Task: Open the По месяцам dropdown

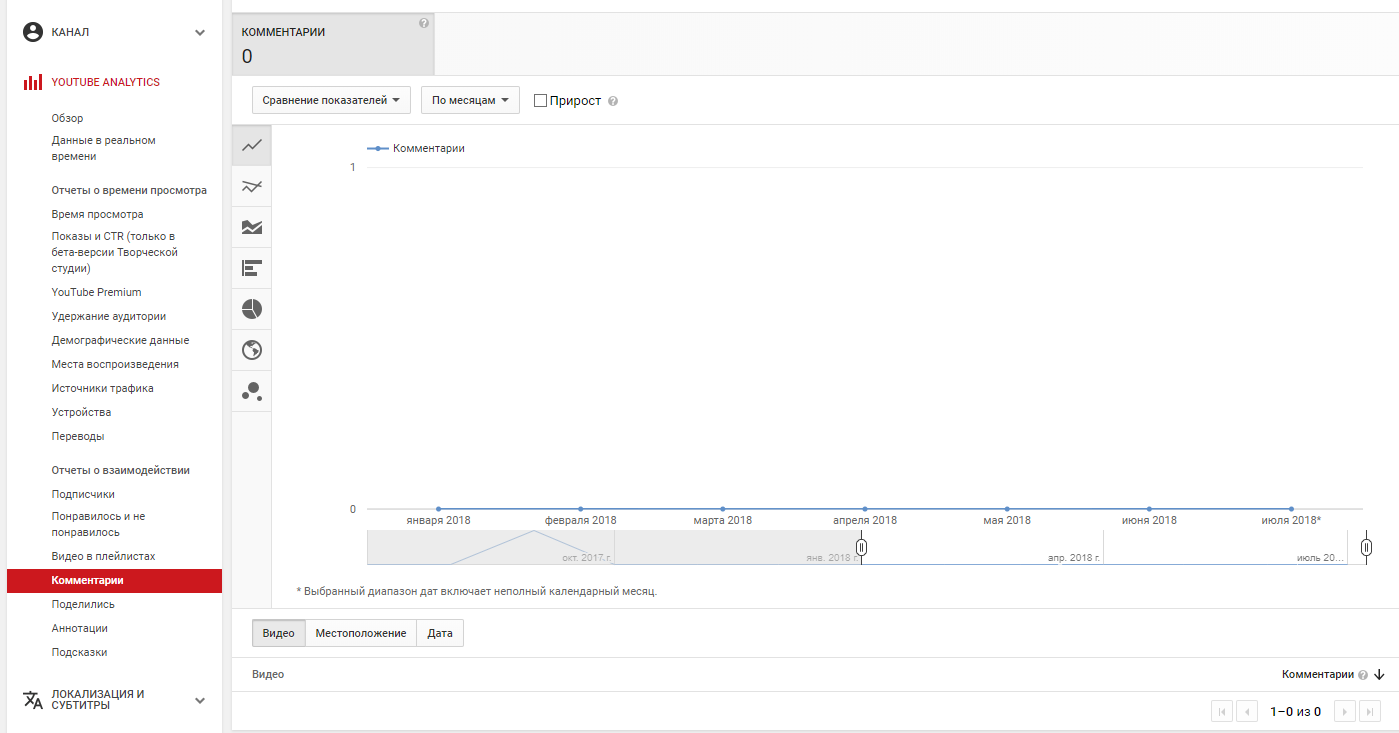Action: pyautogui.click(x=470, y=100)
